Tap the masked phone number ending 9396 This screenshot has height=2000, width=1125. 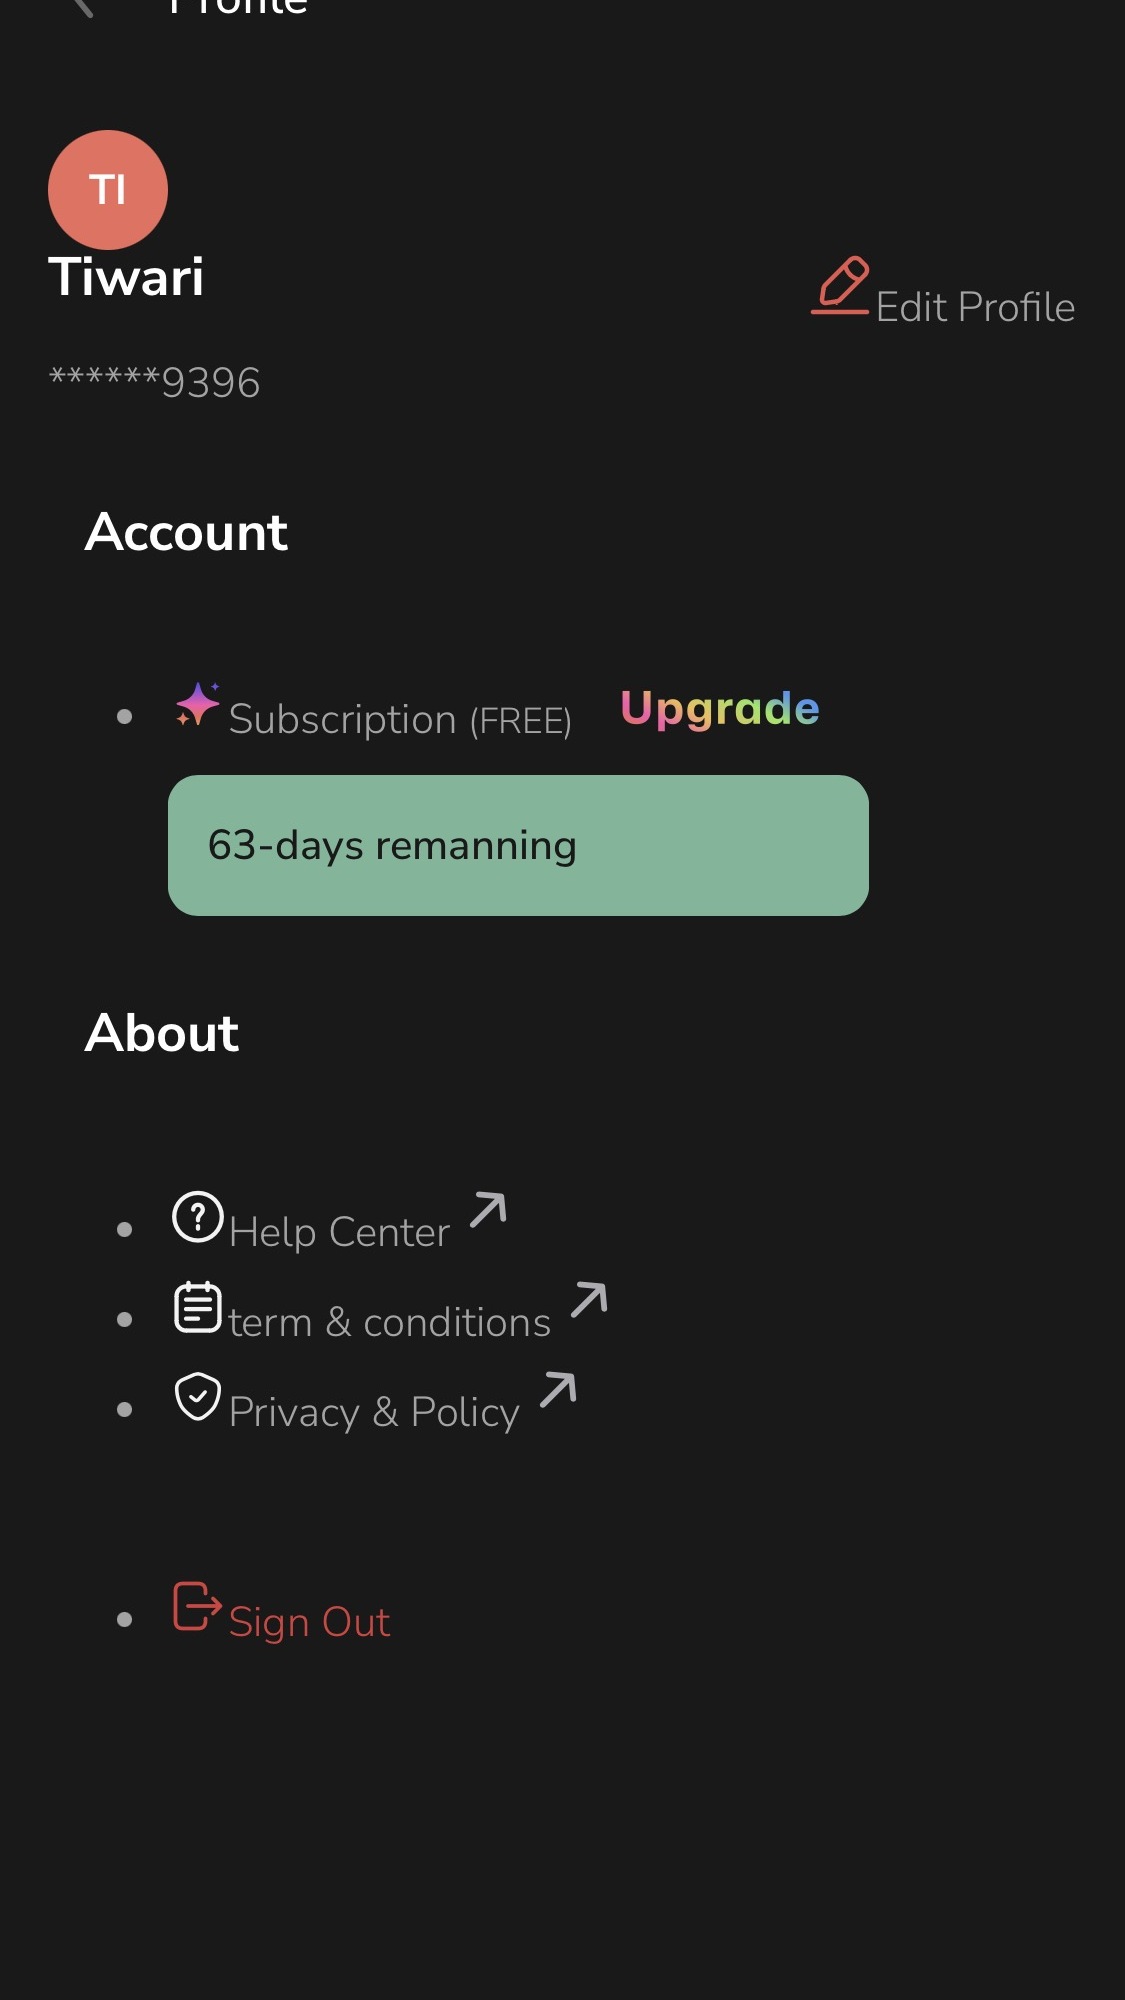155,382
